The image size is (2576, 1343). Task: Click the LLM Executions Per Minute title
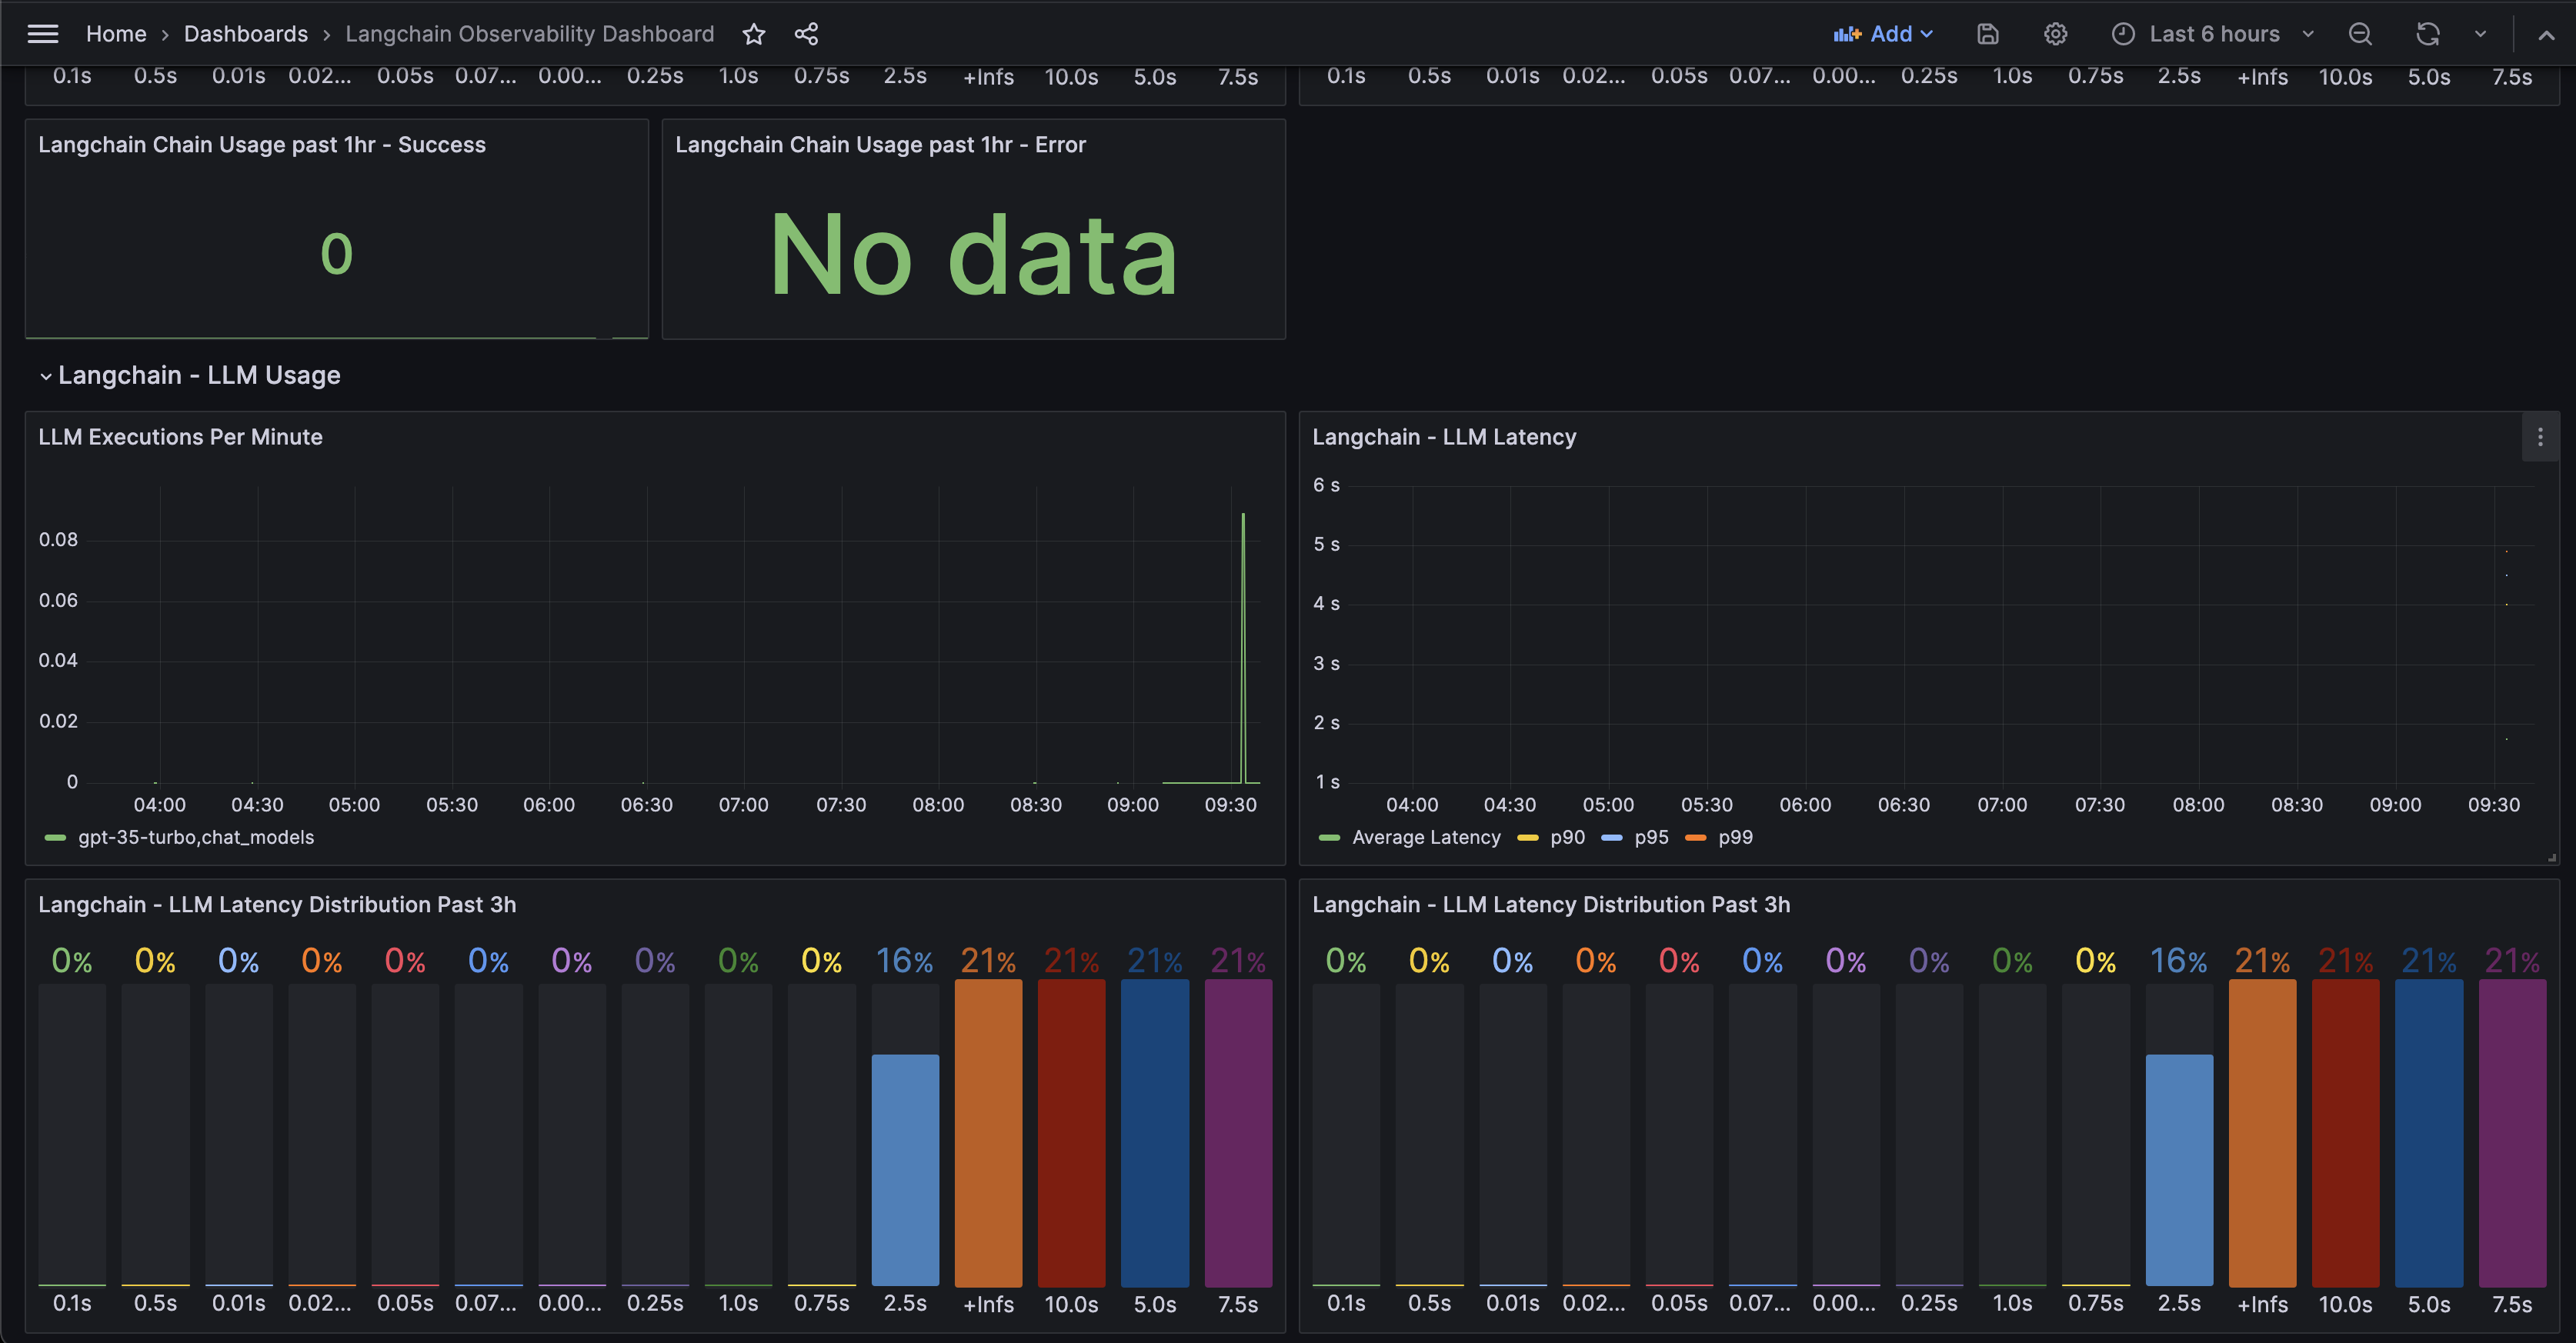tap(180, 437)
